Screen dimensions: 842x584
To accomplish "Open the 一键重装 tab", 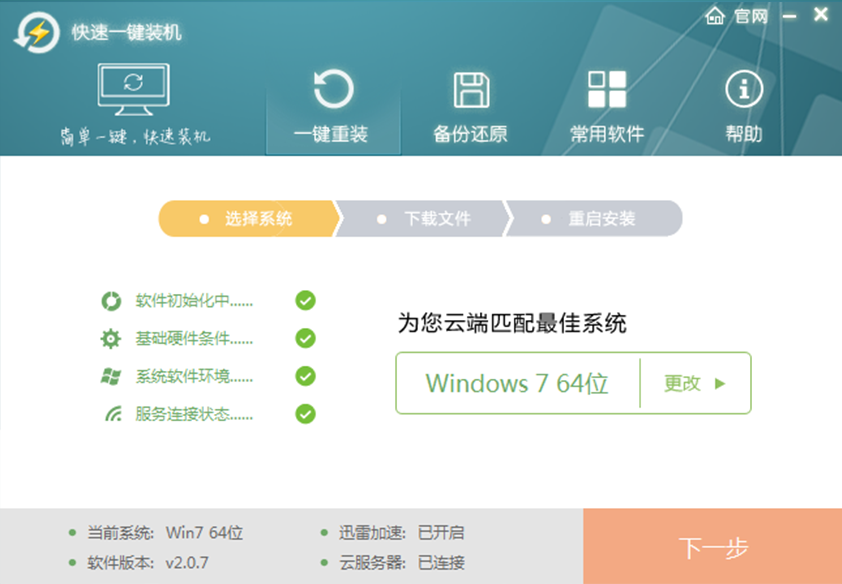I will pos(333,107).
